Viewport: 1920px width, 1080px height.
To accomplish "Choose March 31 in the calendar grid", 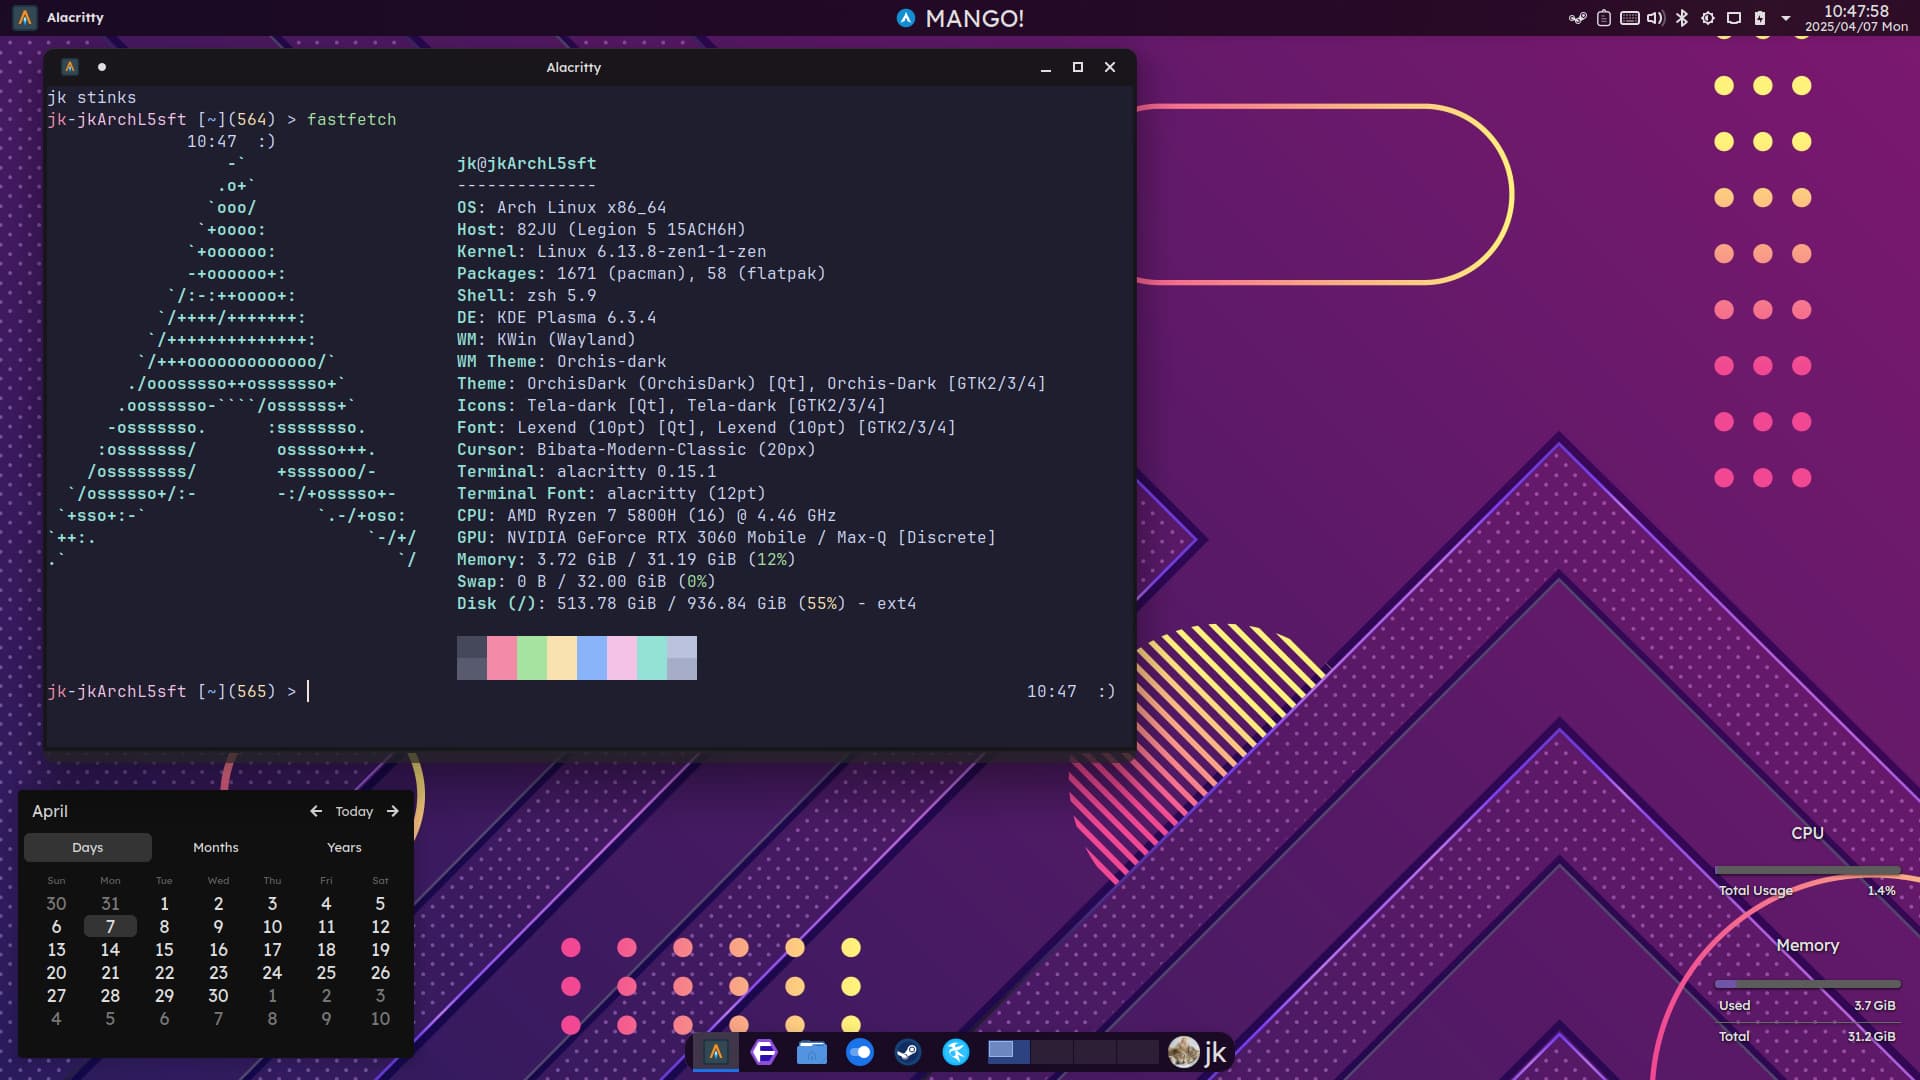I will [x=110, y=903].
